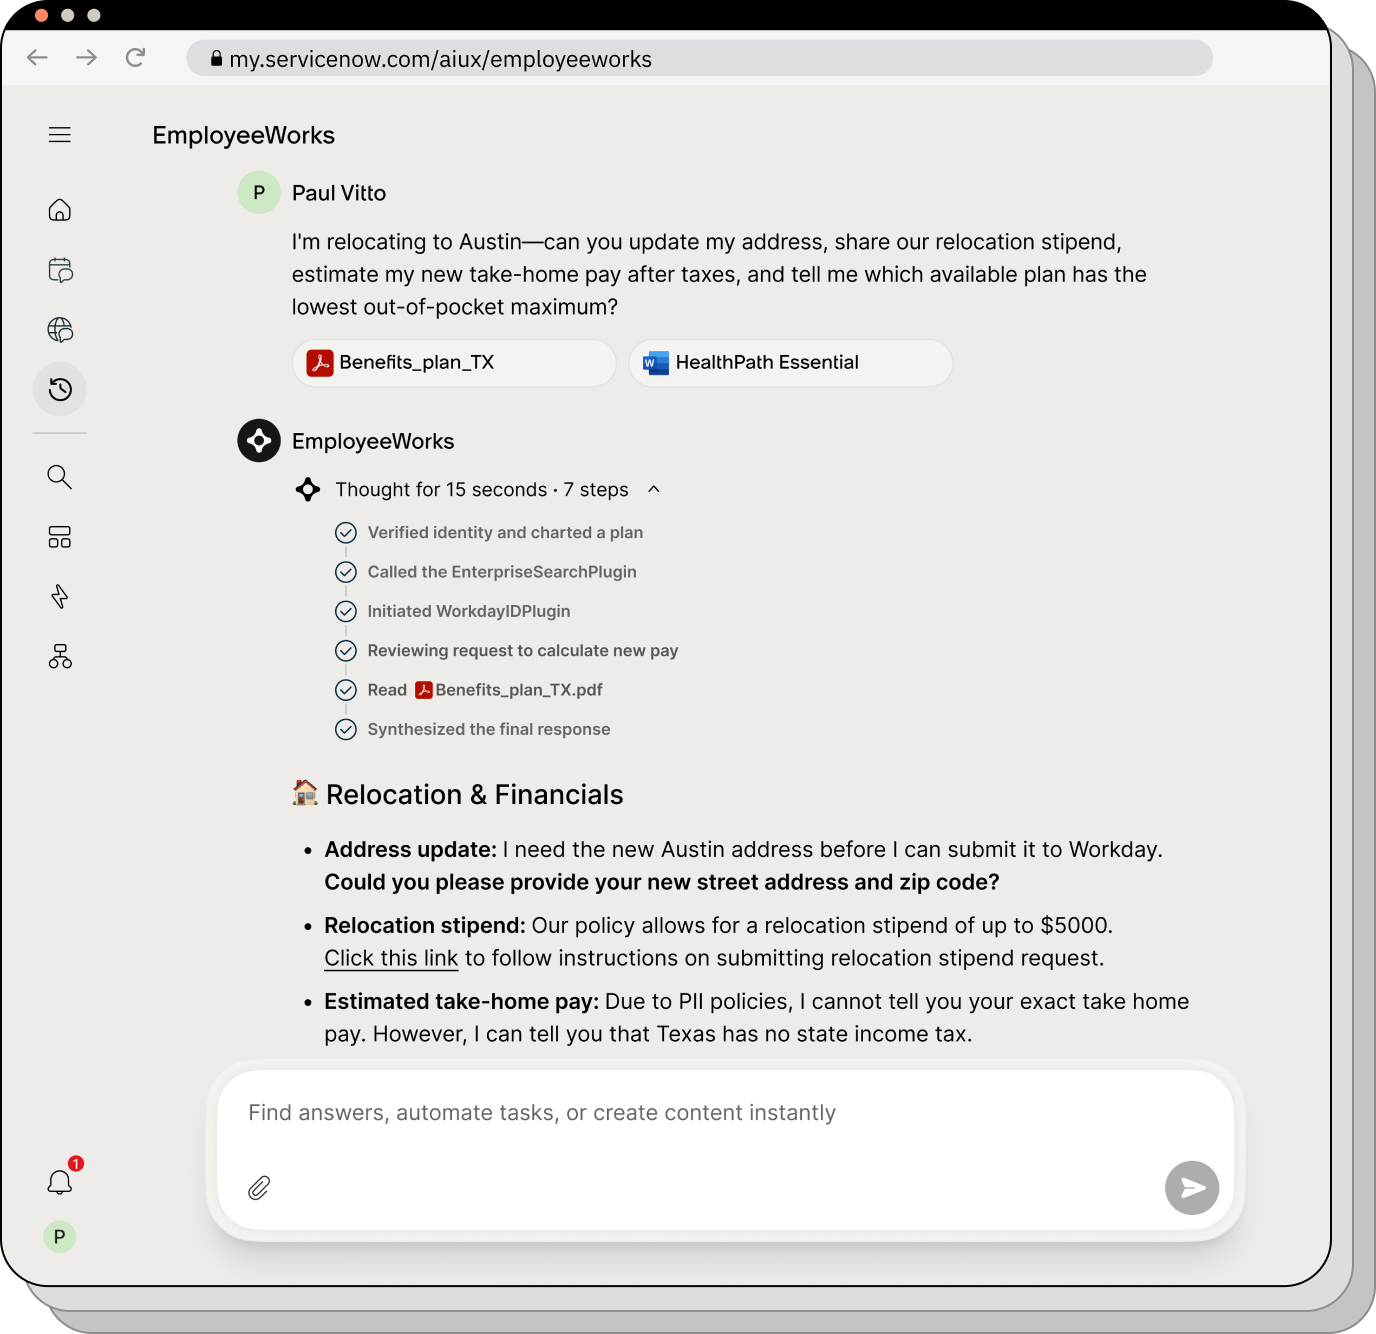This screenshot has height=1334, width=1376.
Task: Click the sparkle icon beside 'Thought for 15 seconds'
Action: 308,490
